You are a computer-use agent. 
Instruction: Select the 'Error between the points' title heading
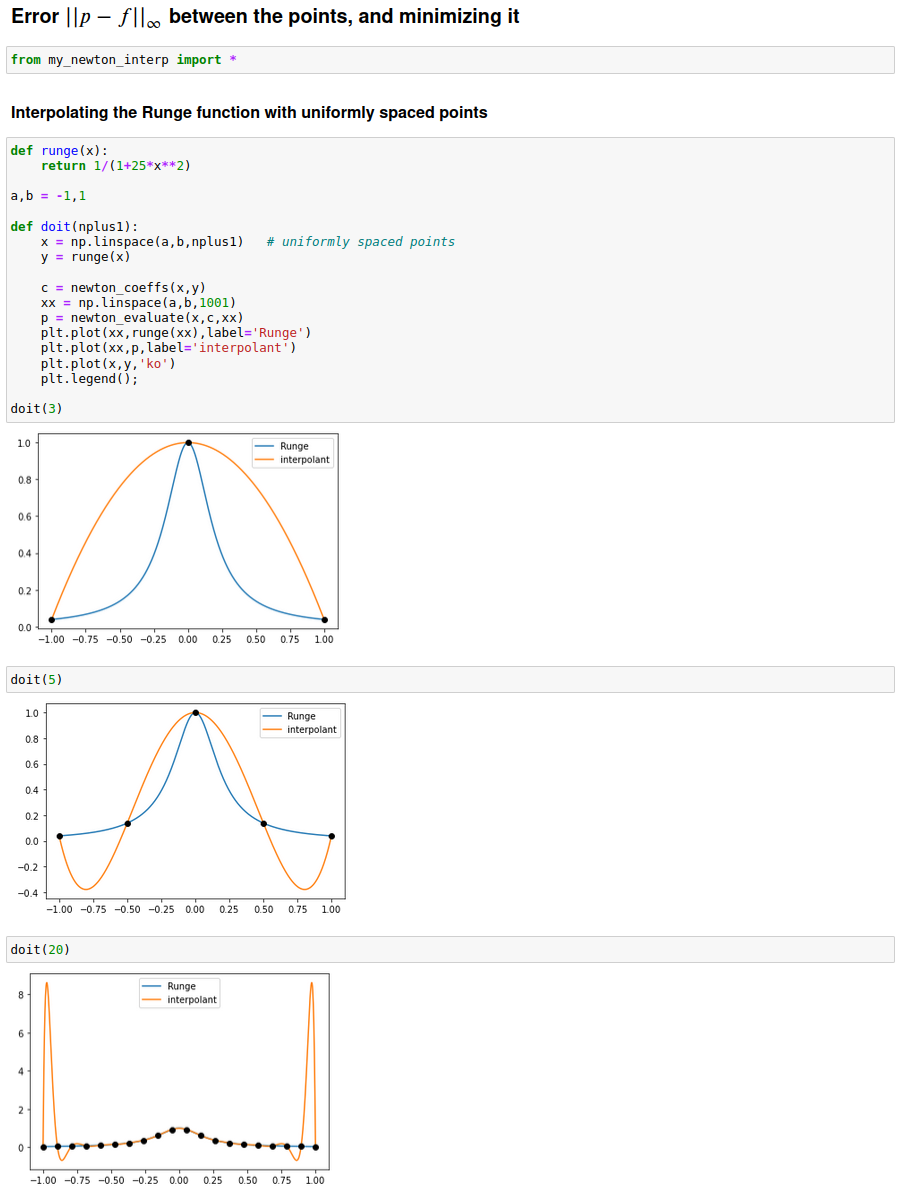[265, 17]
